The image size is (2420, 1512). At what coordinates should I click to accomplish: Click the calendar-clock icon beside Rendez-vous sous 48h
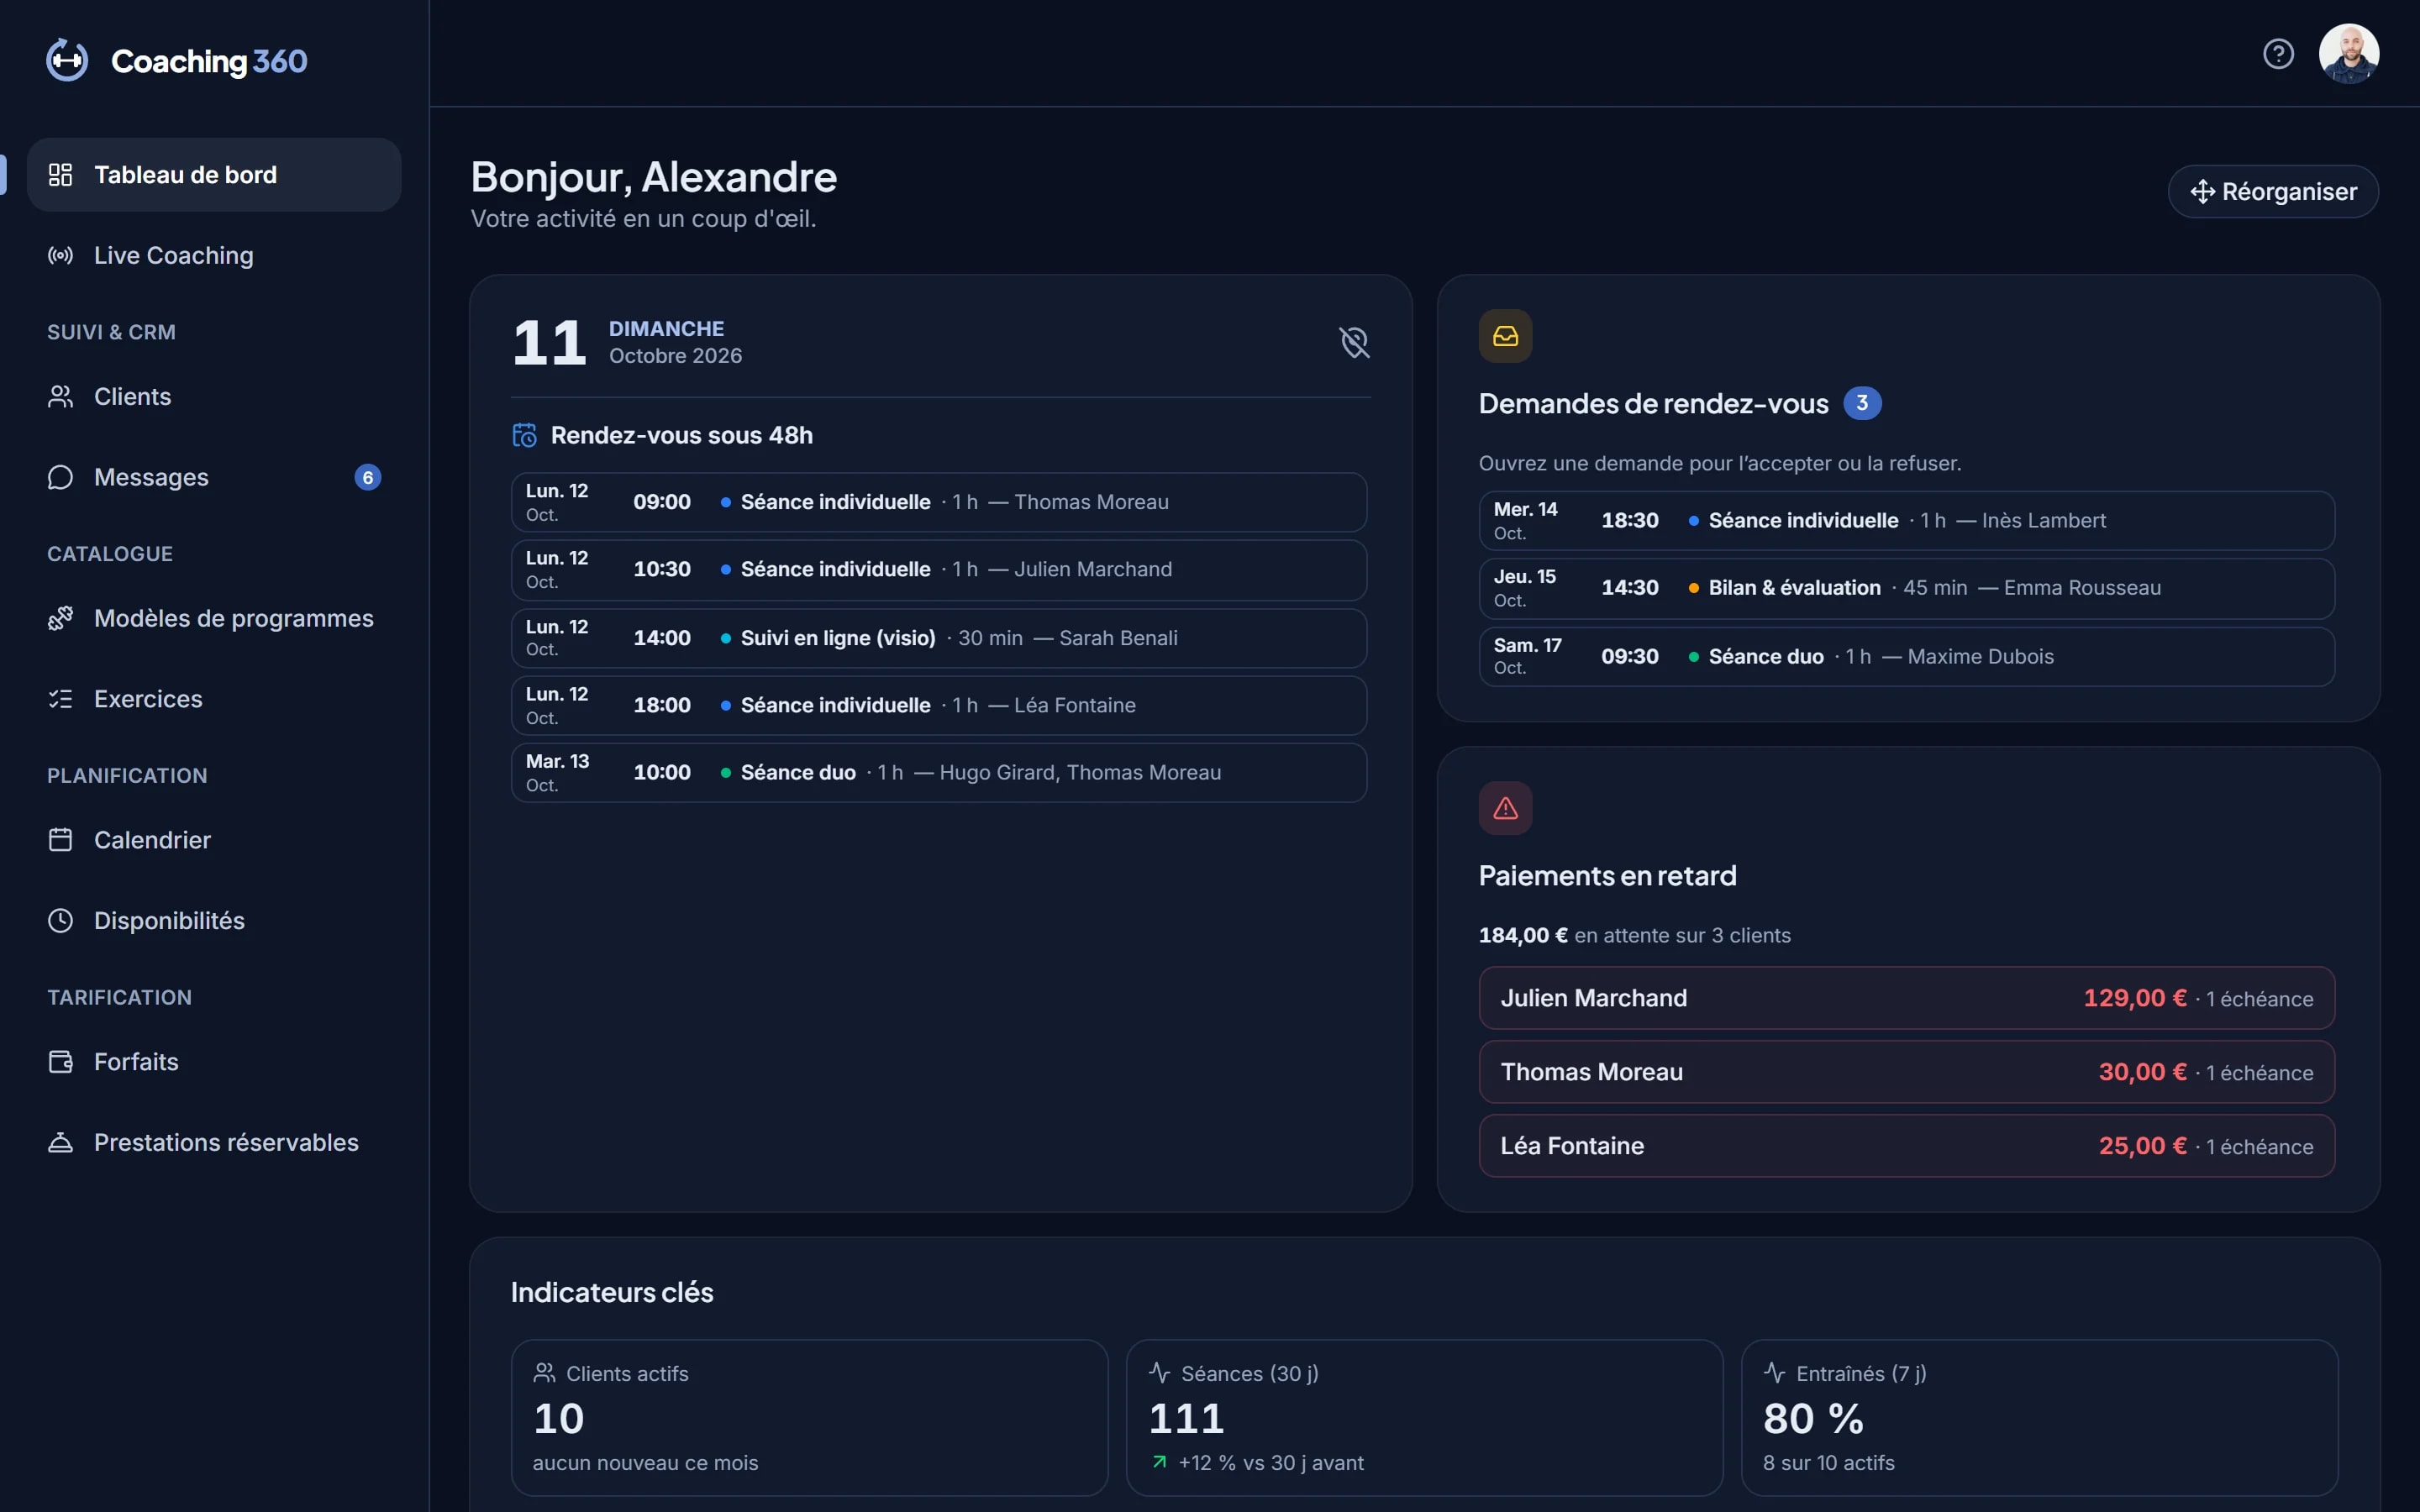(525, 435)
